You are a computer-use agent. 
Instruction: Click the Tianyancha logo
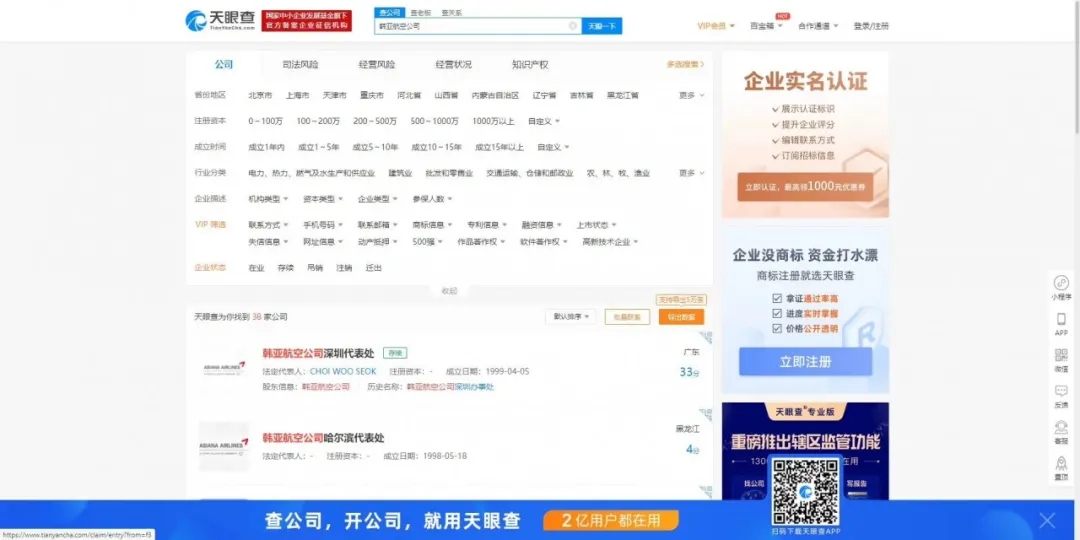(220, 21)
